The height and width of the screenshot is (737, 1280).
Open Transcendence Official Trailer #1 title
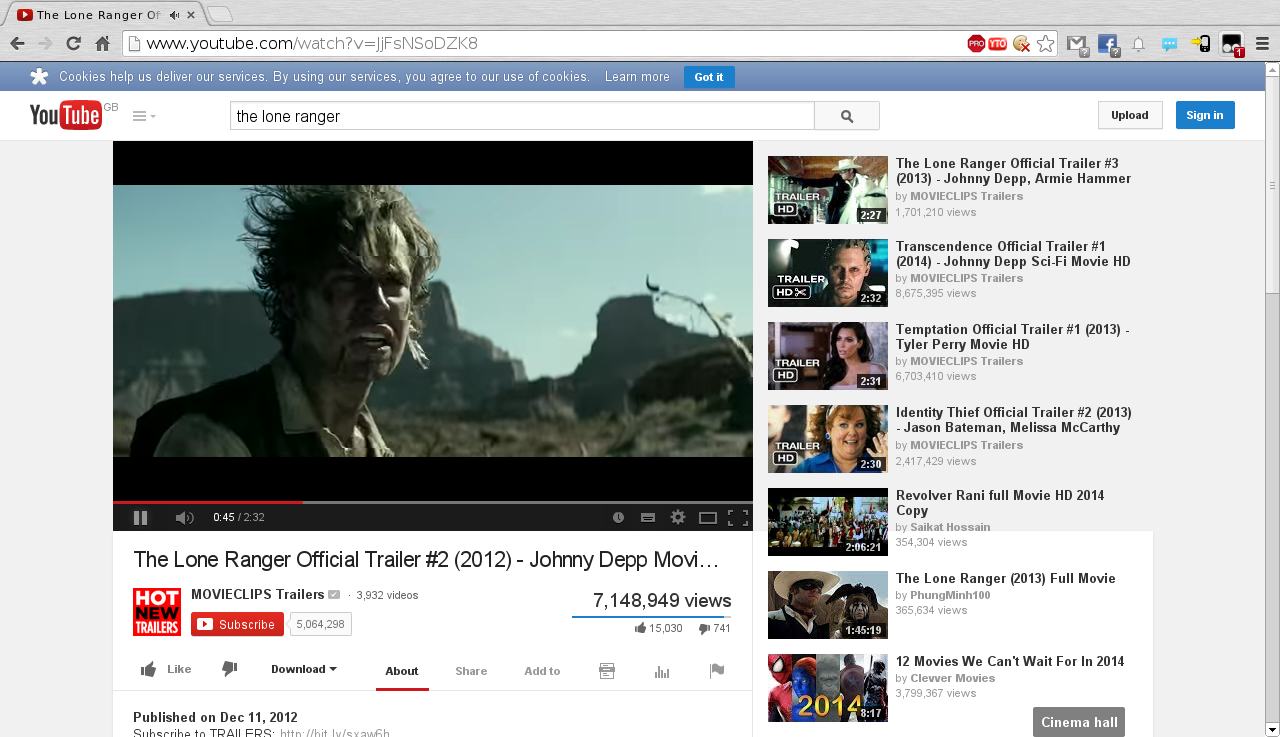pyautogui.click(x=1013, y=254)
